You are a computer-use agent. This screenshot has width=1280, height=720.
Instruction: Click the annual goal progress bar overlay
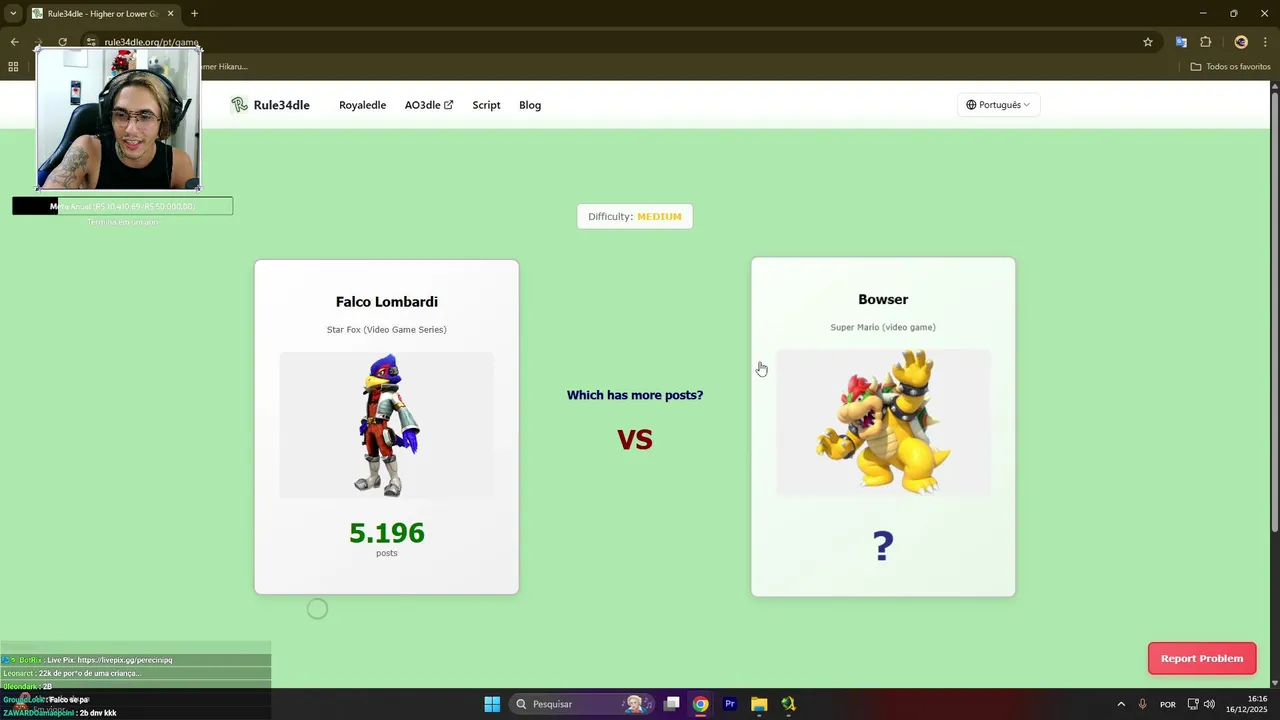click(x=122, y=206)
